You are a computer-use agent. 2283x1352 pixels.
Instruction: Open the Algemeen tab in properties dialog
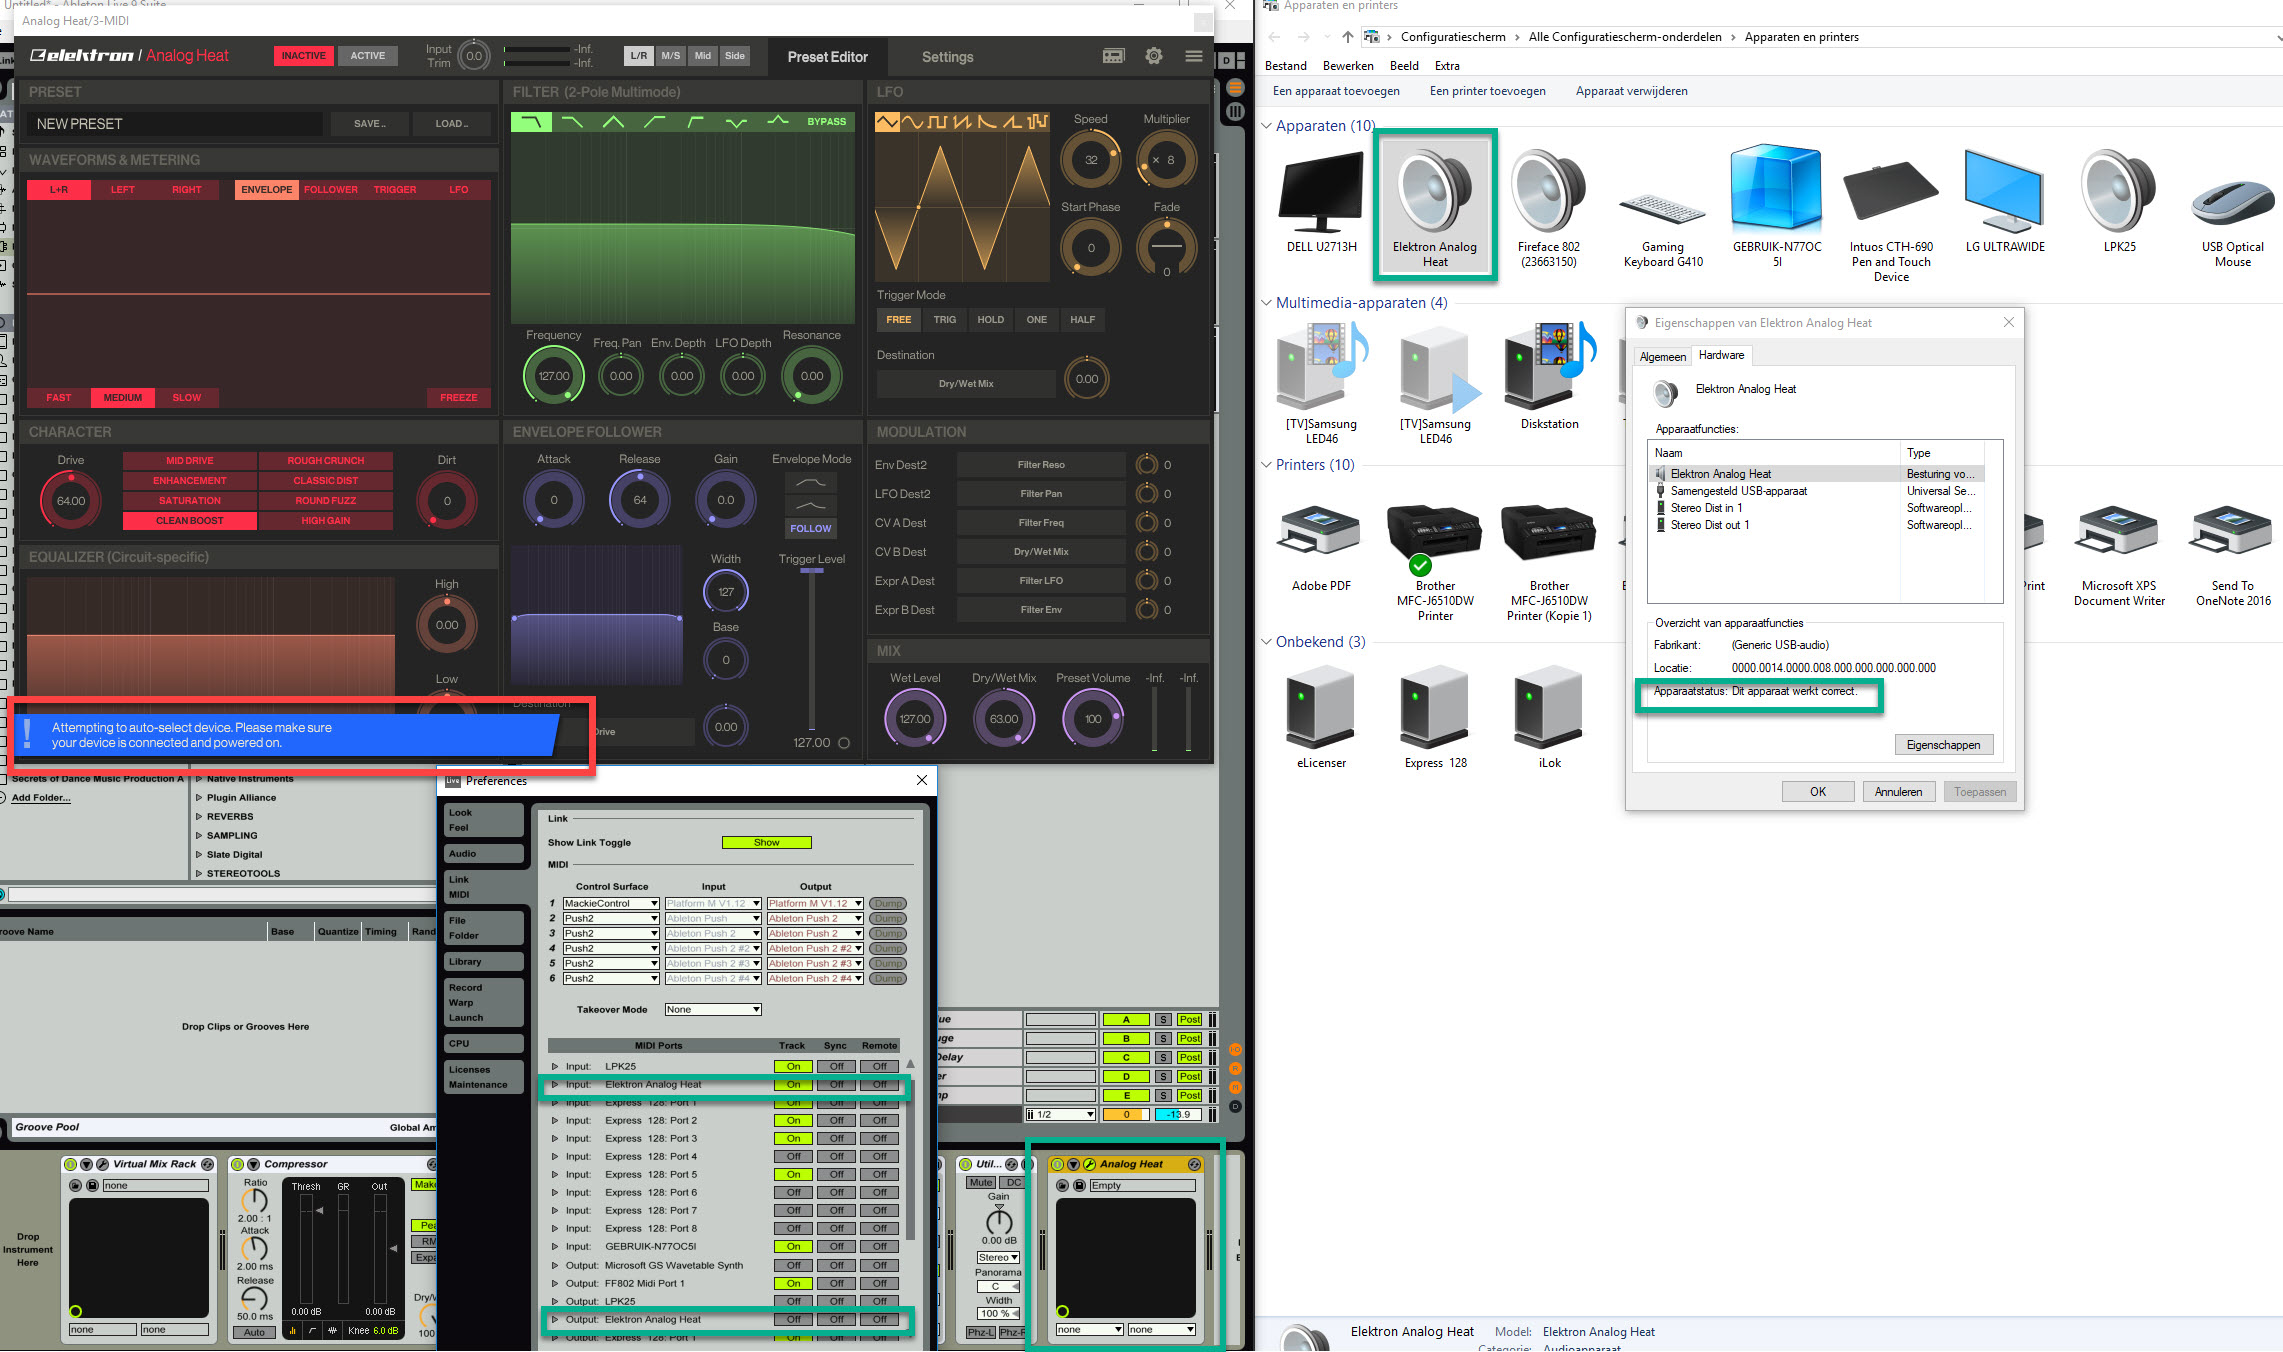1663,357
